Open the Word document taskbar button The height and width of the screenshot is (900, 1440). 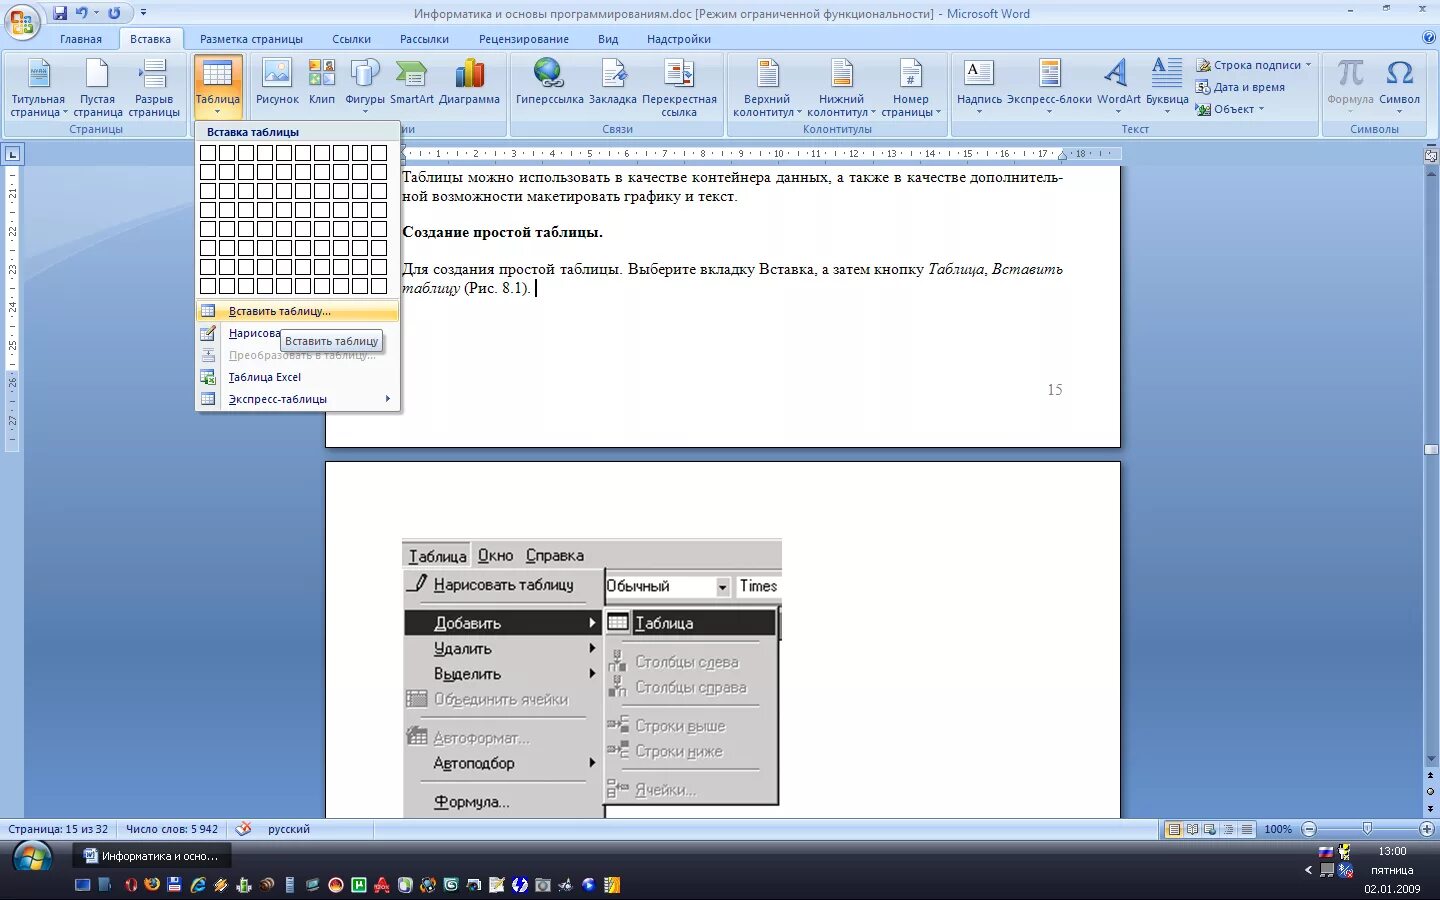[x=151, y=856]
